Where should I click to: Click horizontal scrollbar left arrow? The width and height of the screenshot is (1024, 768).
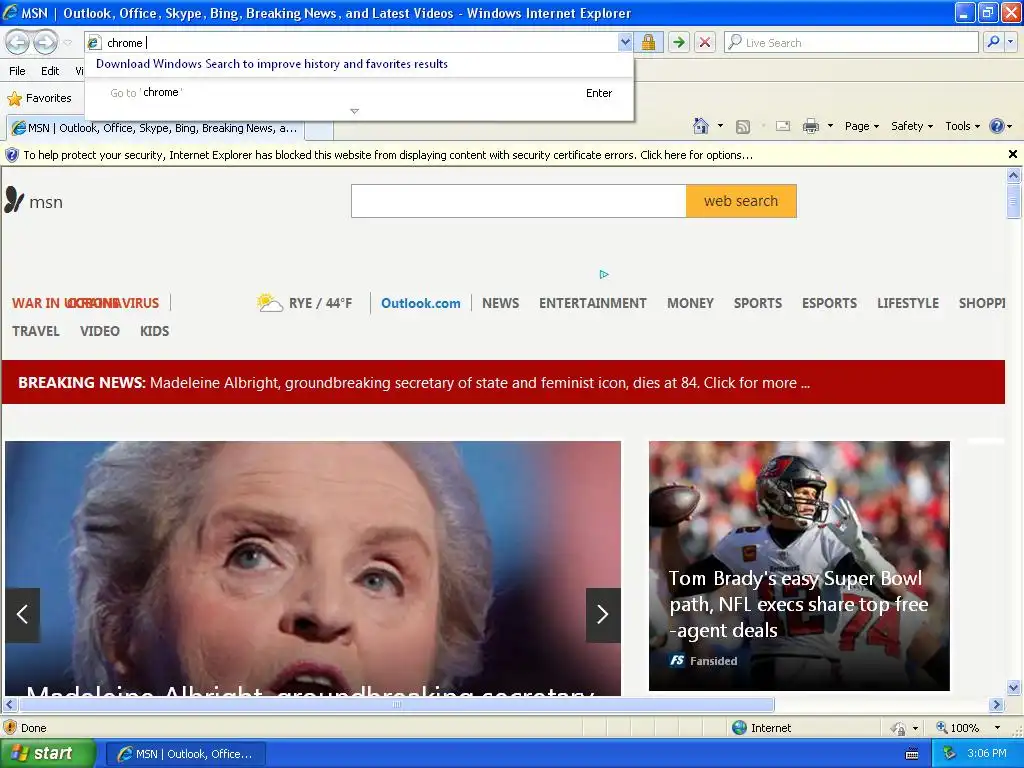(x=9, y=705)
